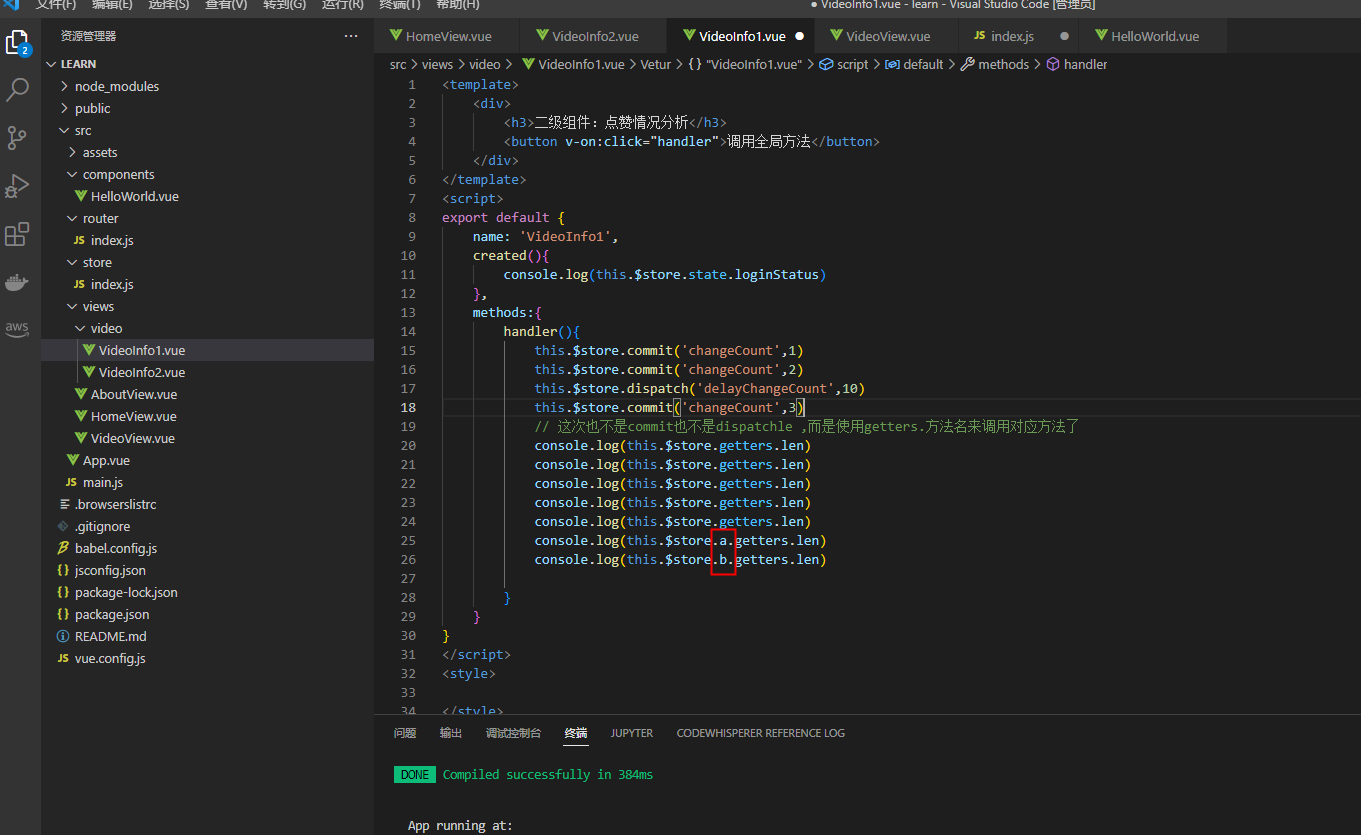Open the JUPYTER panel tab
This screenshot has width=1361, height=835.
632,733
